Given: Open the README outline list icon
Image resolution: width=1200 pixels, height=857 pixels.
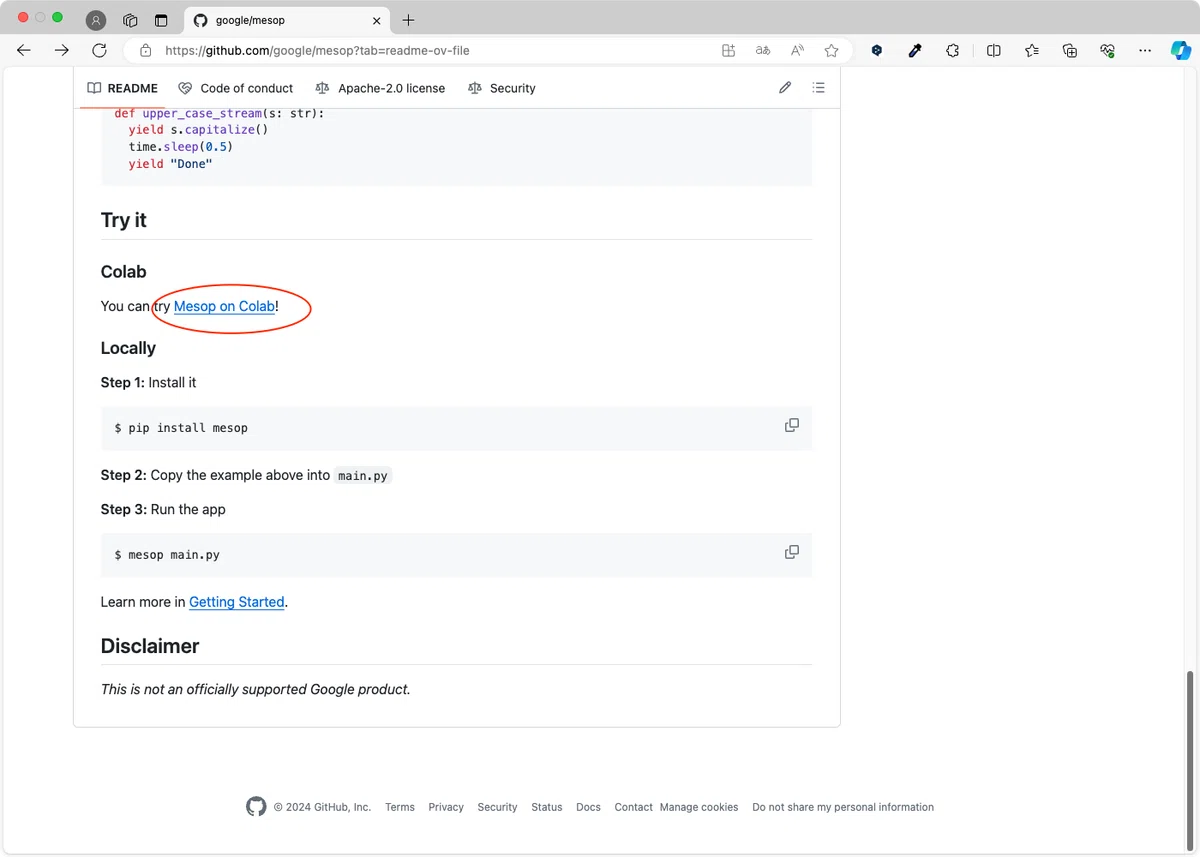Looking at the screenshot, I should [x=819, y=88].
